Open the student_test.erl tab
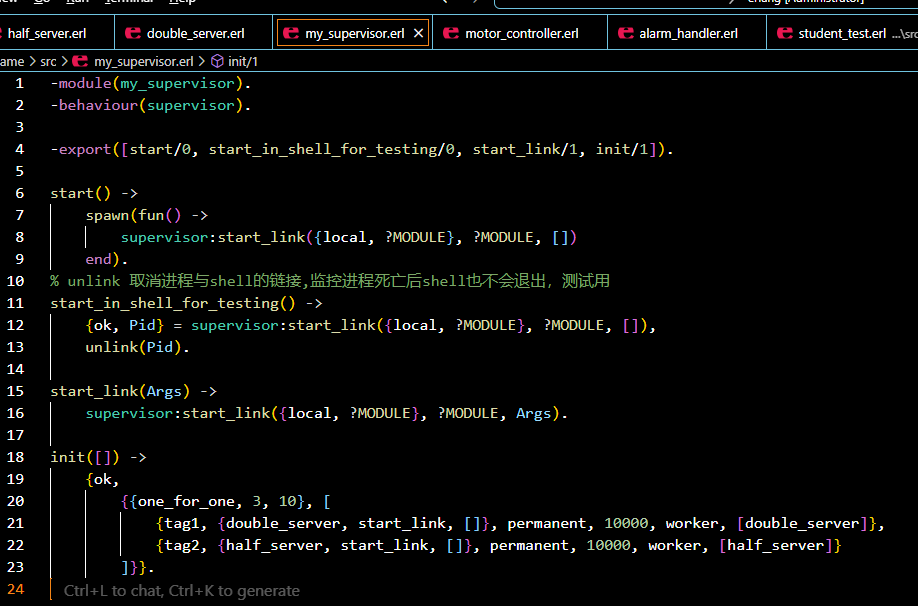Viewport: 918px width, 606px height. click(x=842, y=33)
